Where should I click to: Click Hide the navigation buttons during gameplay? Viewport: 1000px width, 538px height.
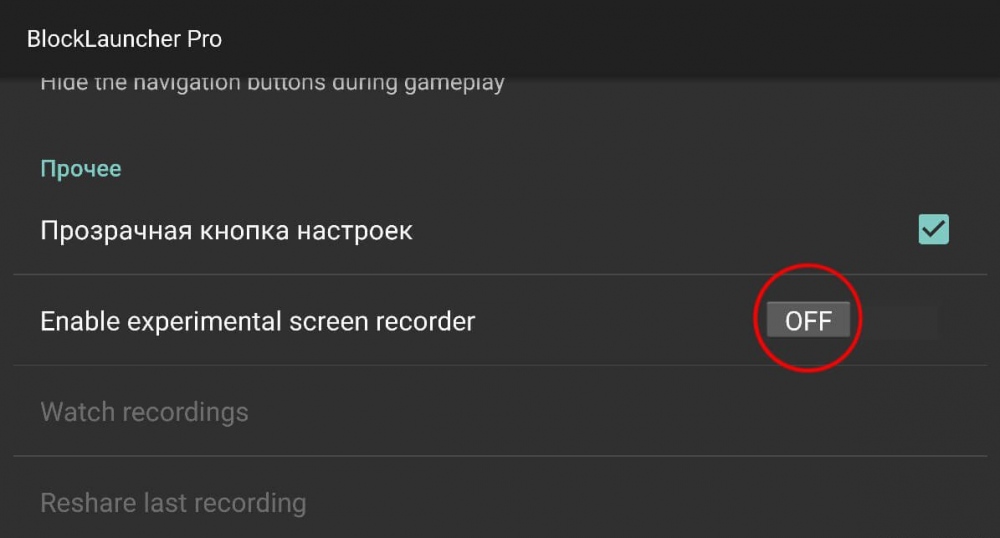point(272,83)
